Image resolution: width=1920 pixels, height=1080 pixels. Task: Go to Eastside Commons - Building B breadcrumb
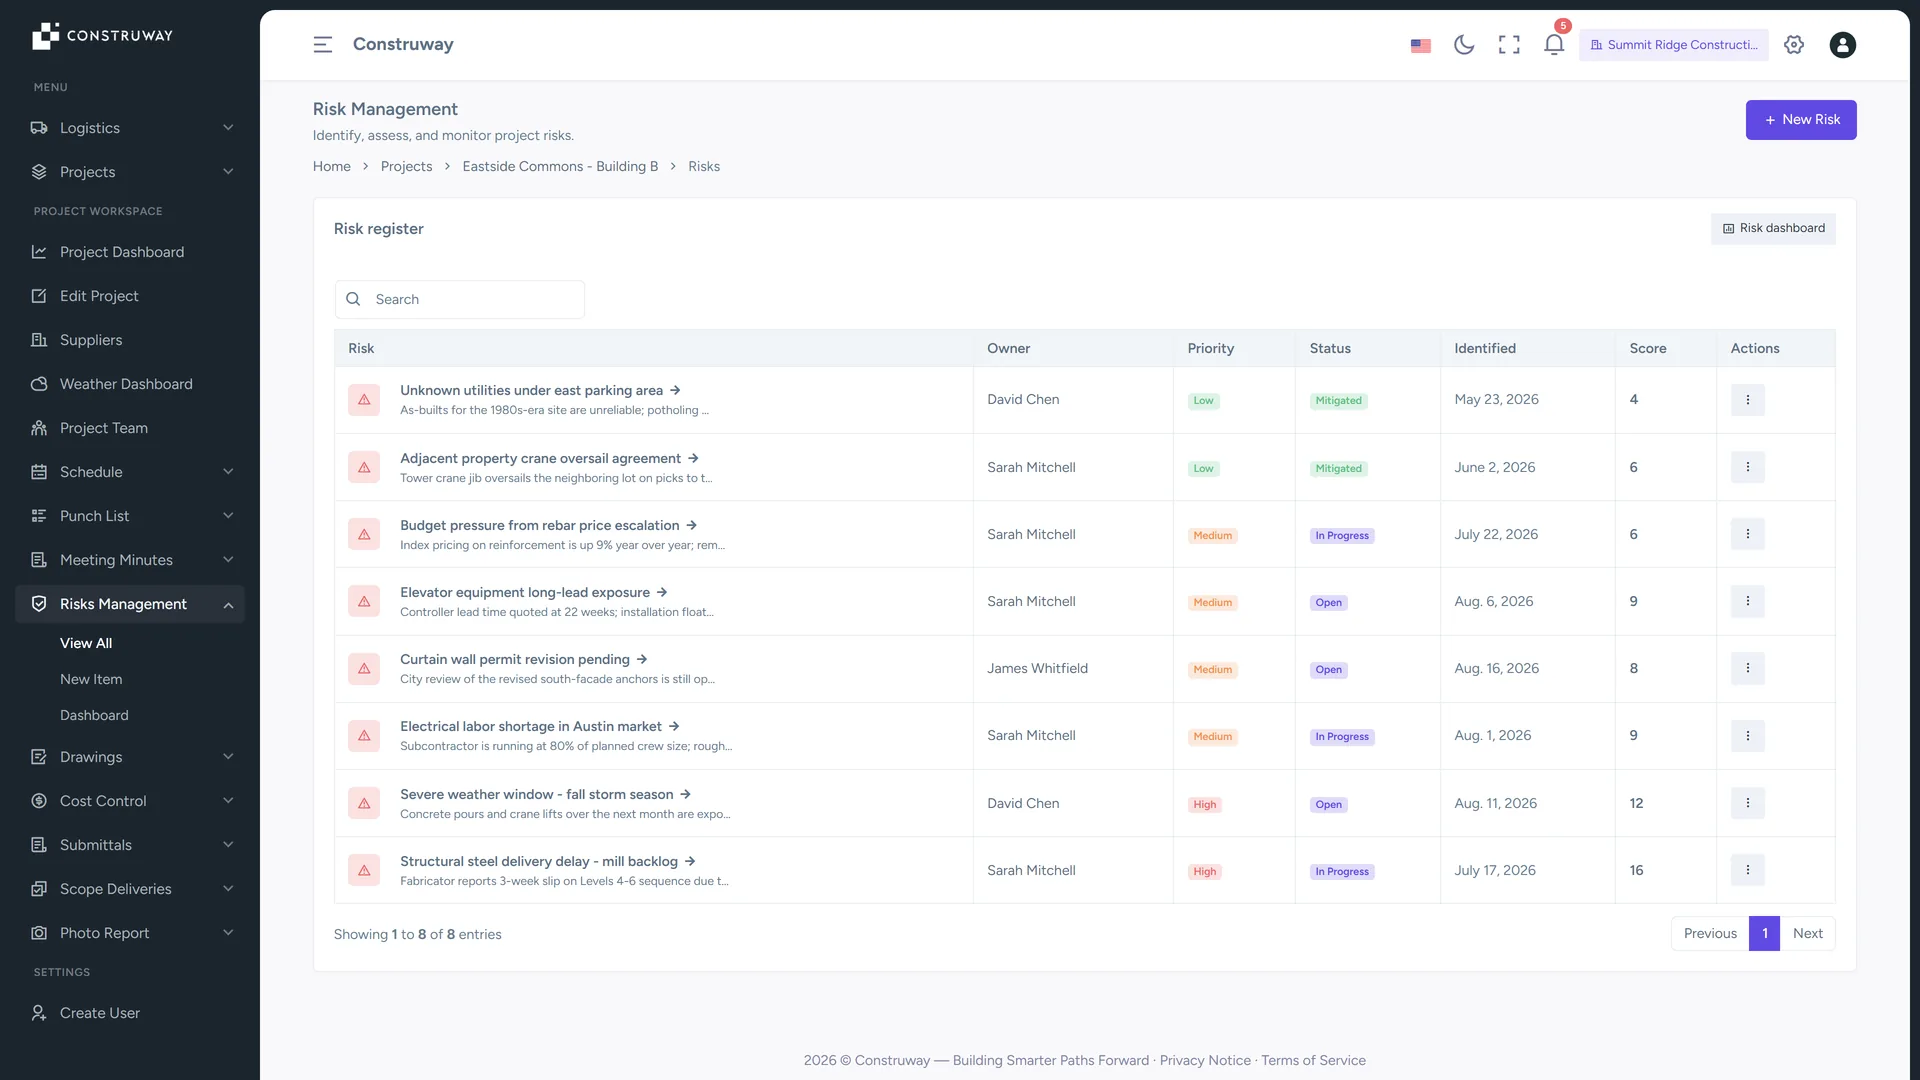560,167
